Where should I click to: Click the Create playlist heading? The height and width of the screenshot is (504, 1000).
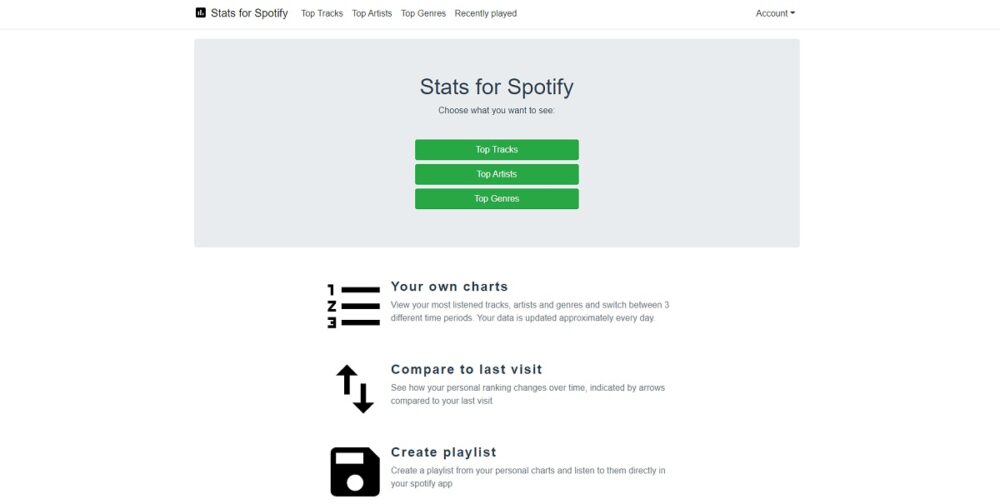pos(443,452)
